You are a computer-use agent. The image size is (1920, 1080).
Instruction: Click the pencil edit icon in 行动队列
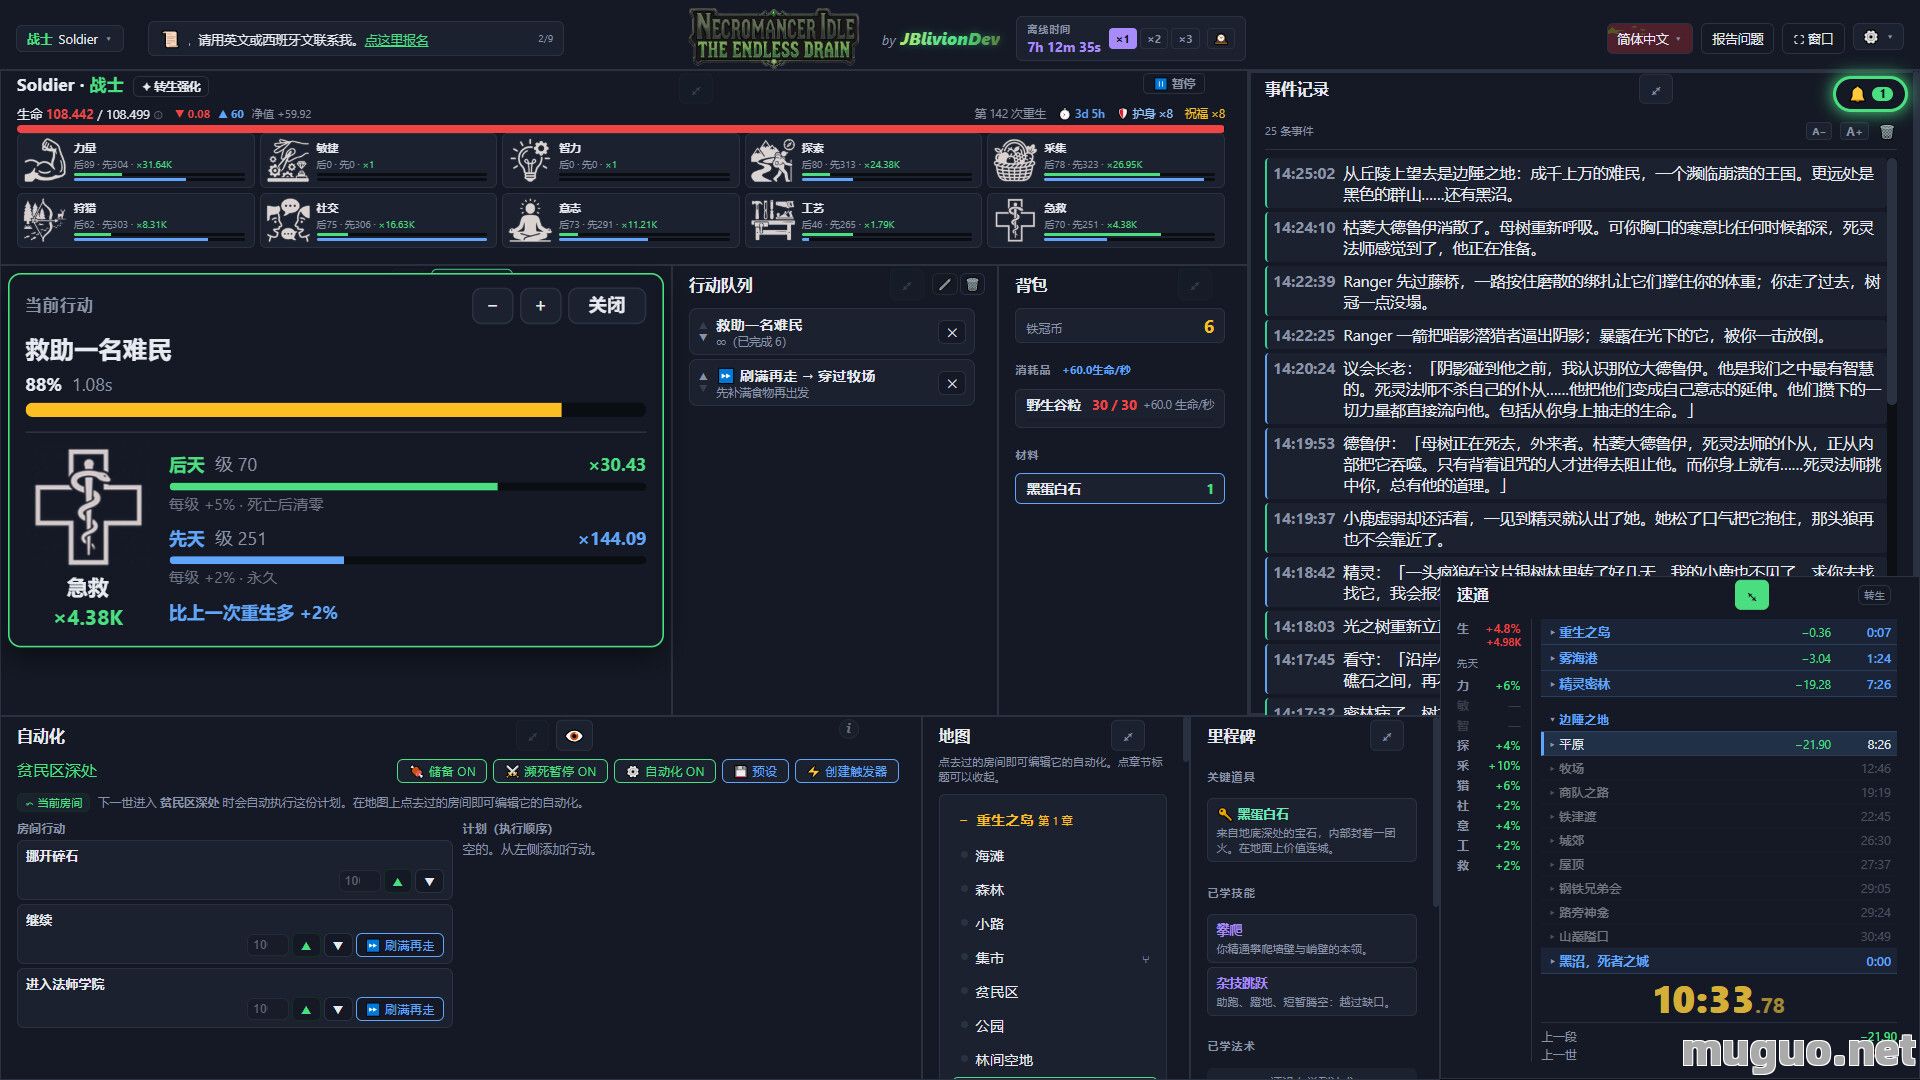pos(944,285)
